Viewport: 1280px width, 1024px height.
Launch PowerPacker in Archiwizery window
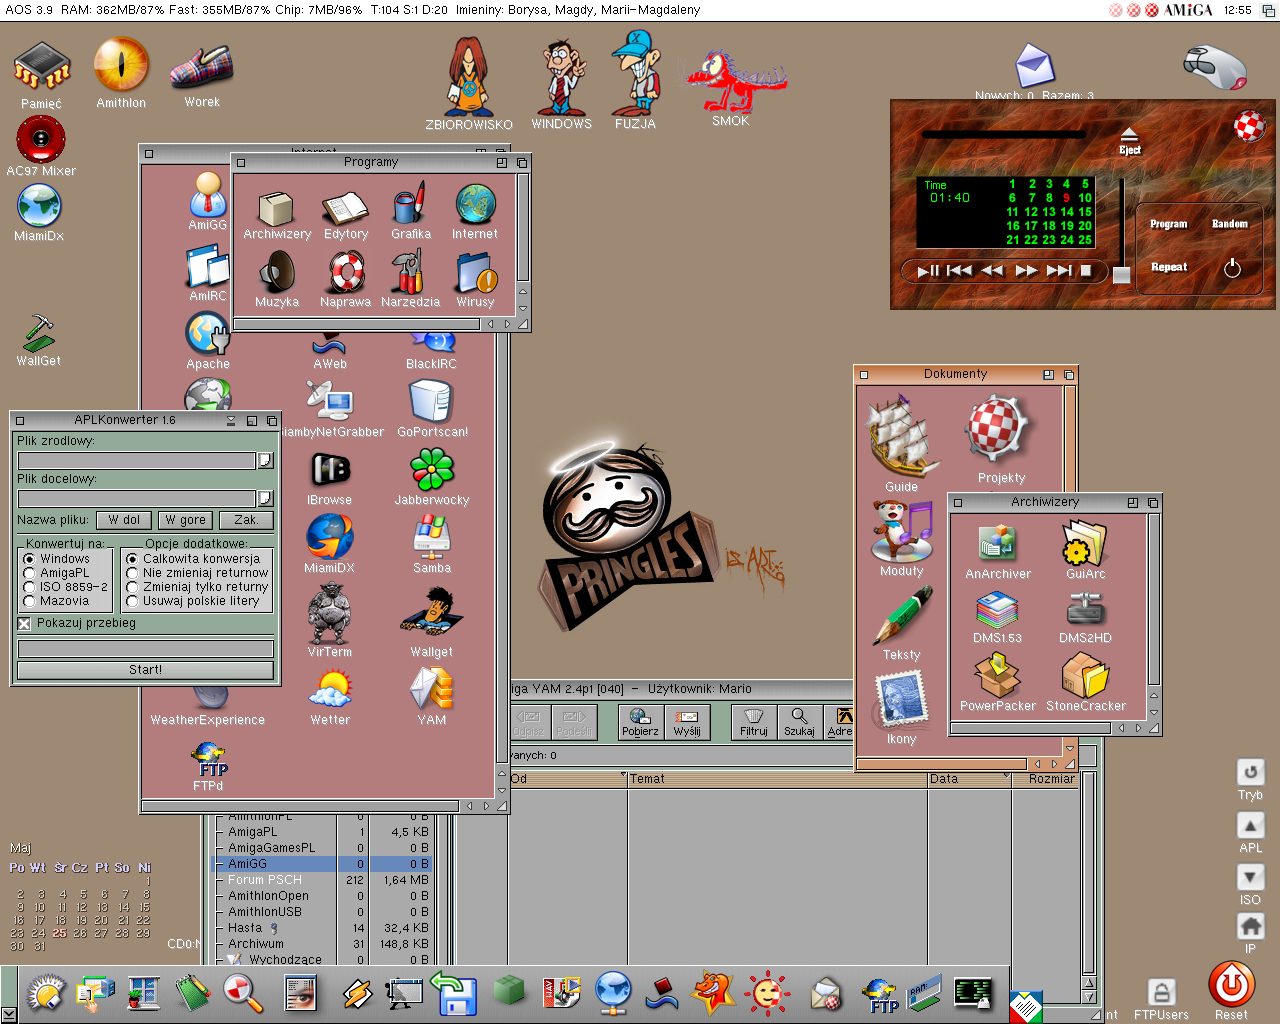[x=997, y=675]
